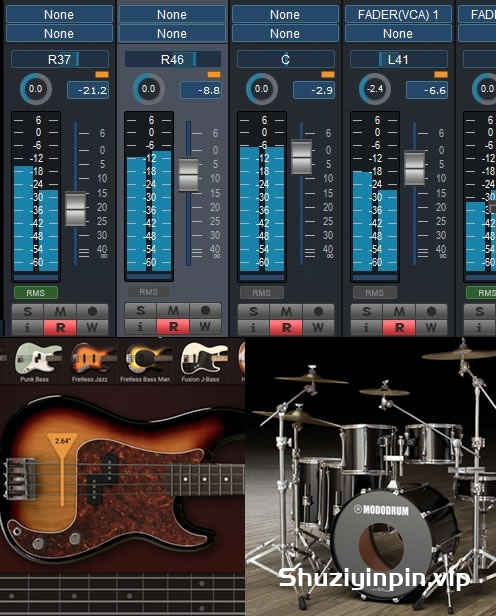The image size is (496, 616).
Task: Click orange indicator on L41 channel
Action: pyautogui.click(x=441, y=75)
